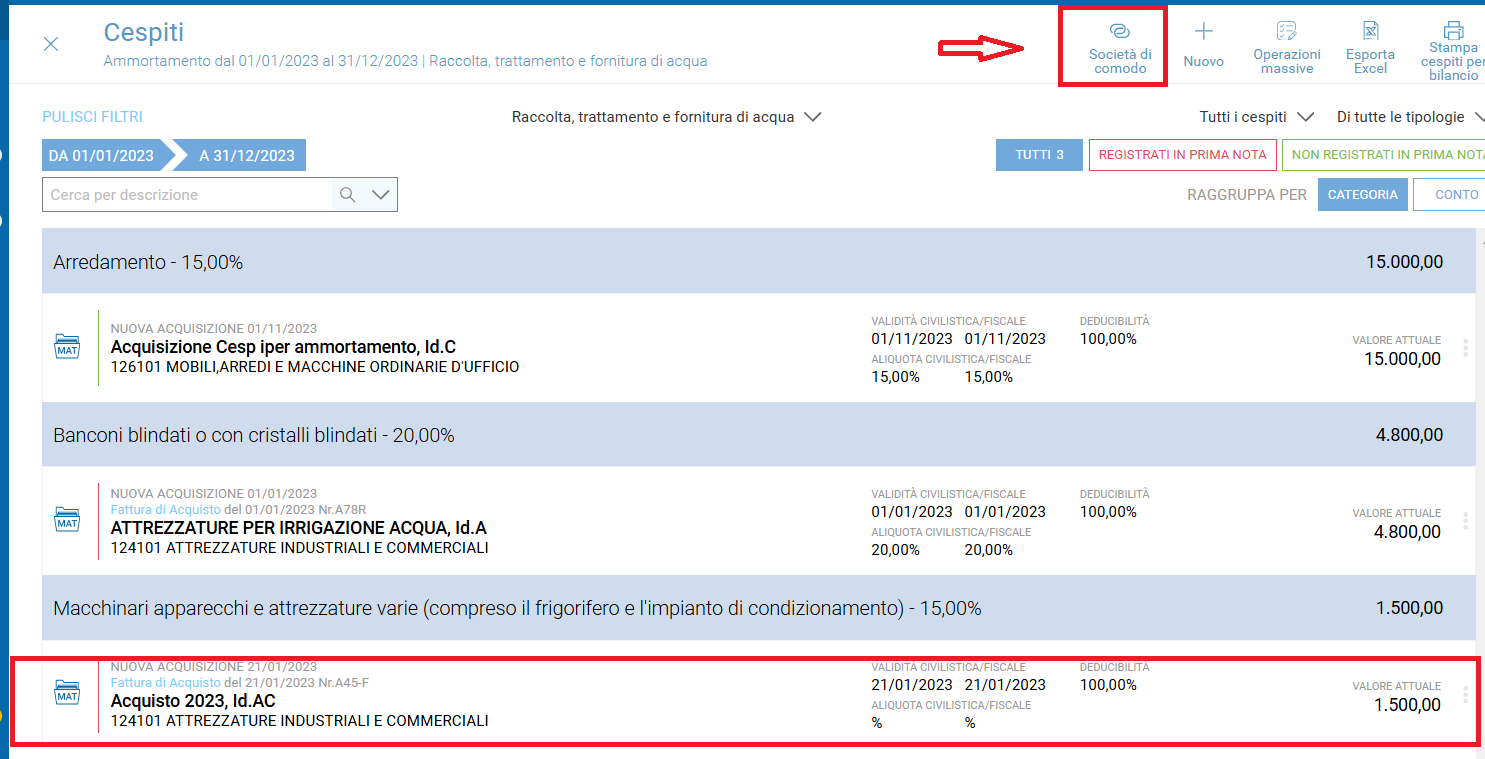The width and height of the screenshot is (1485, 759).
Task: Print with Stampa cespiti per bilancio
Action: pyautogui.click(x=1453, y=50)
